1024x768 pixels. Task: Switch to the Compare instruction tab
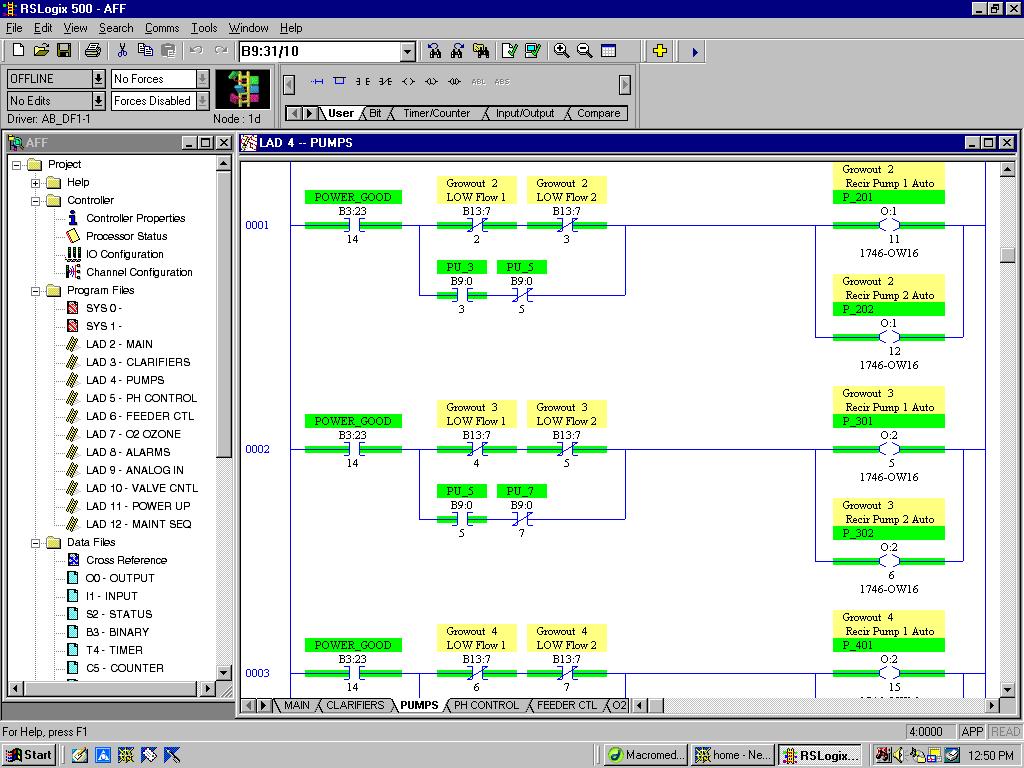pyautogui.click(x=598, y=113)
